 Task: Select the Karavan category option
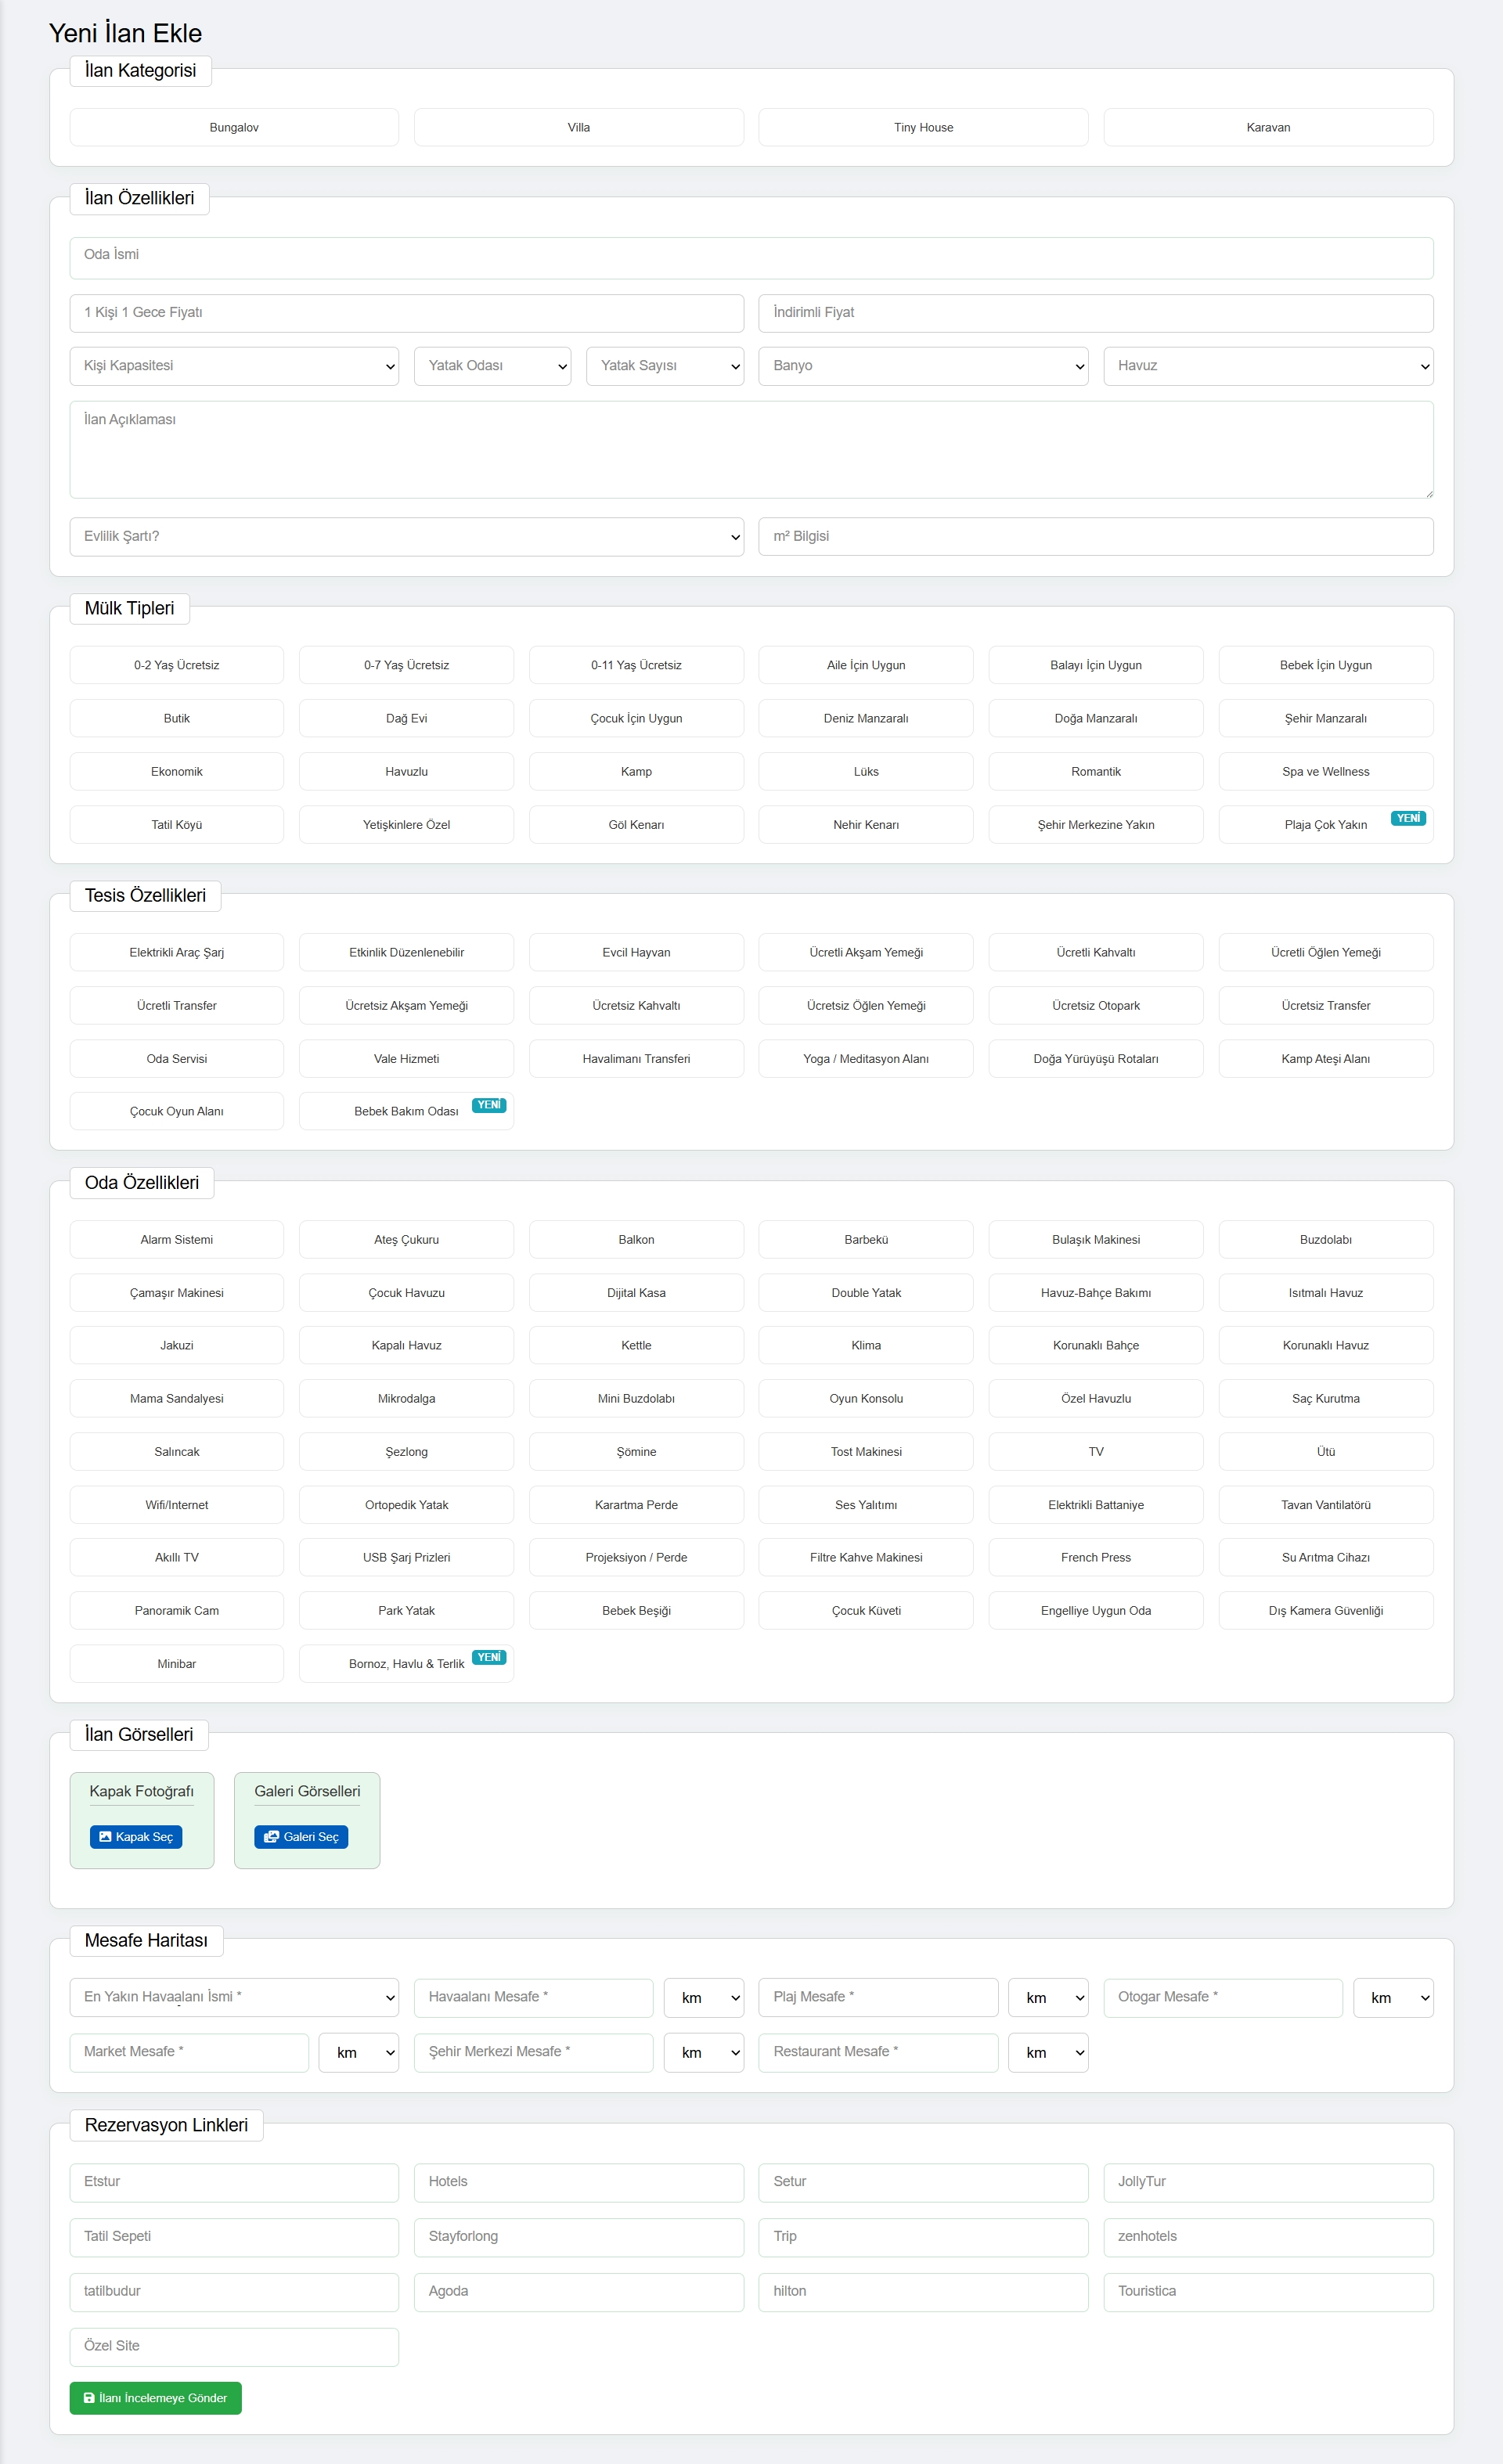(1267, 127)
